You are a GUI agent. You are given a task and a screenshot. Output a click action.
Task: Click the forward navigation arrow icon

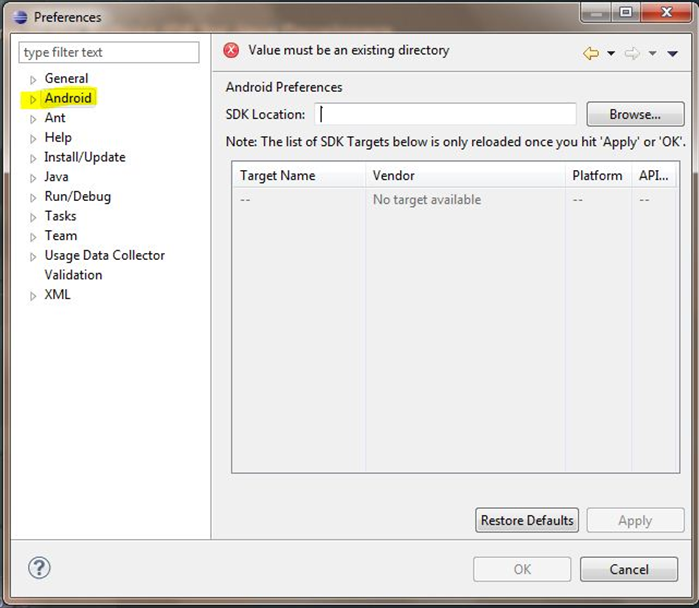(x=632, y=53)
